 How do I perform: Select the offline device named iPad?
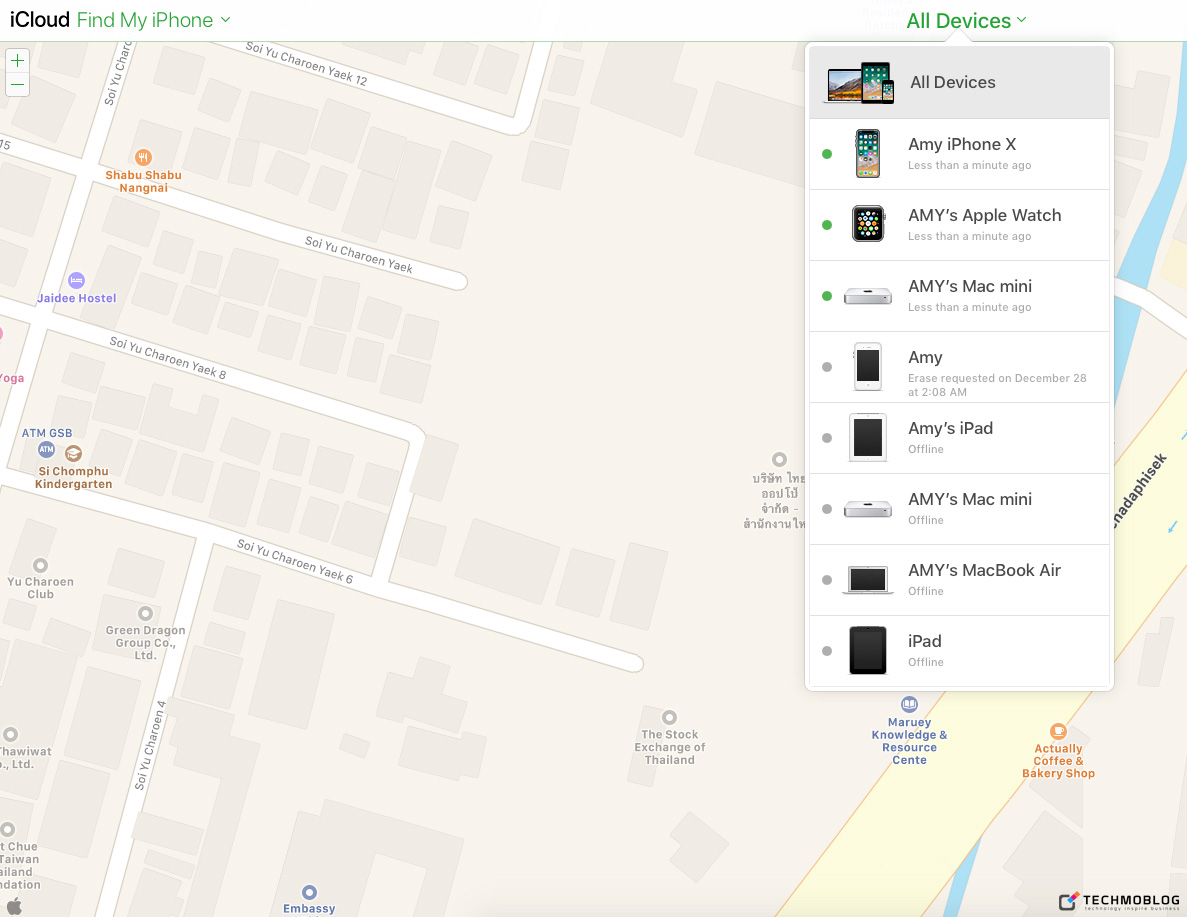(x=959, y=651)
